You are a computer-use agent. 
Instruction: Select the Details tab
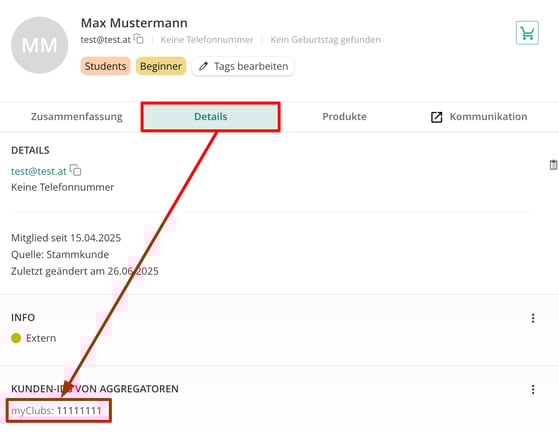click(211, 117)
